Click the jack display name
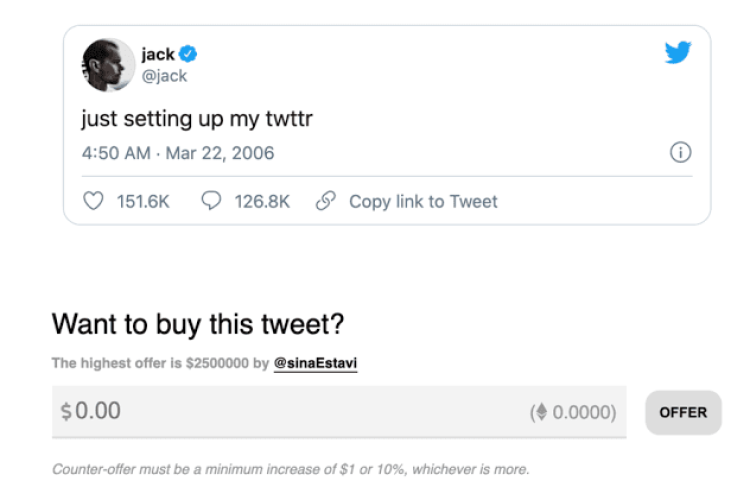This screenshot has height=500, width=750. point(158,55)
